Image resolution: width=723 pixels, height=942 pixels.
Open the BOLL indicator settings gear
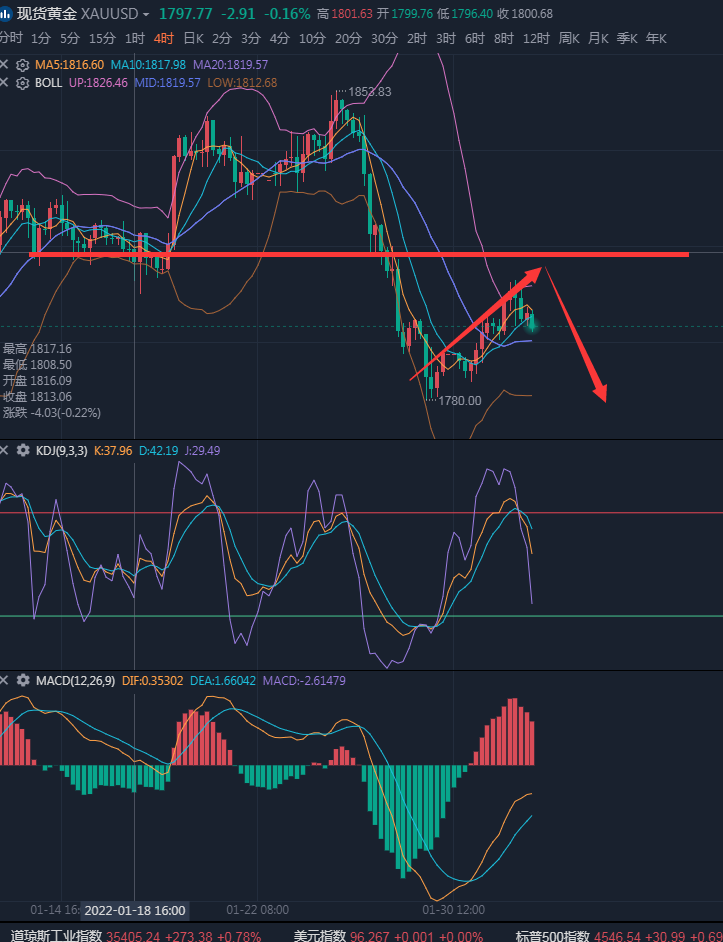(23, 82)
